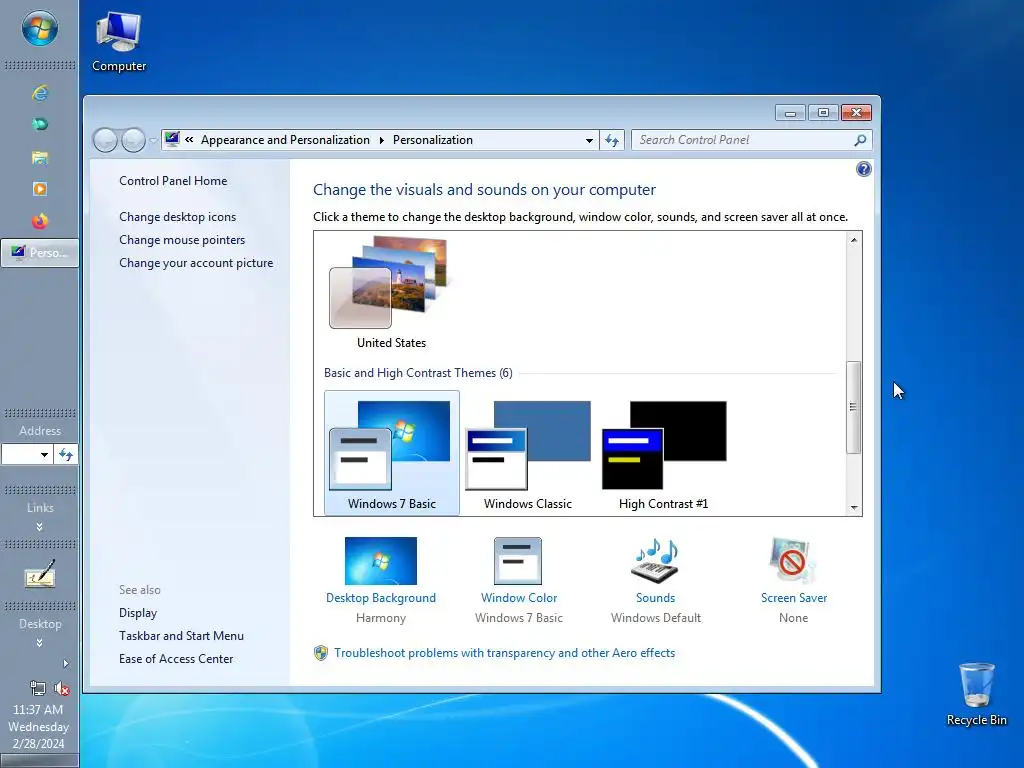Launch Windows Media Player from taskbar
This screenshot has width=1024, height=768.
(x=40, y=189)
